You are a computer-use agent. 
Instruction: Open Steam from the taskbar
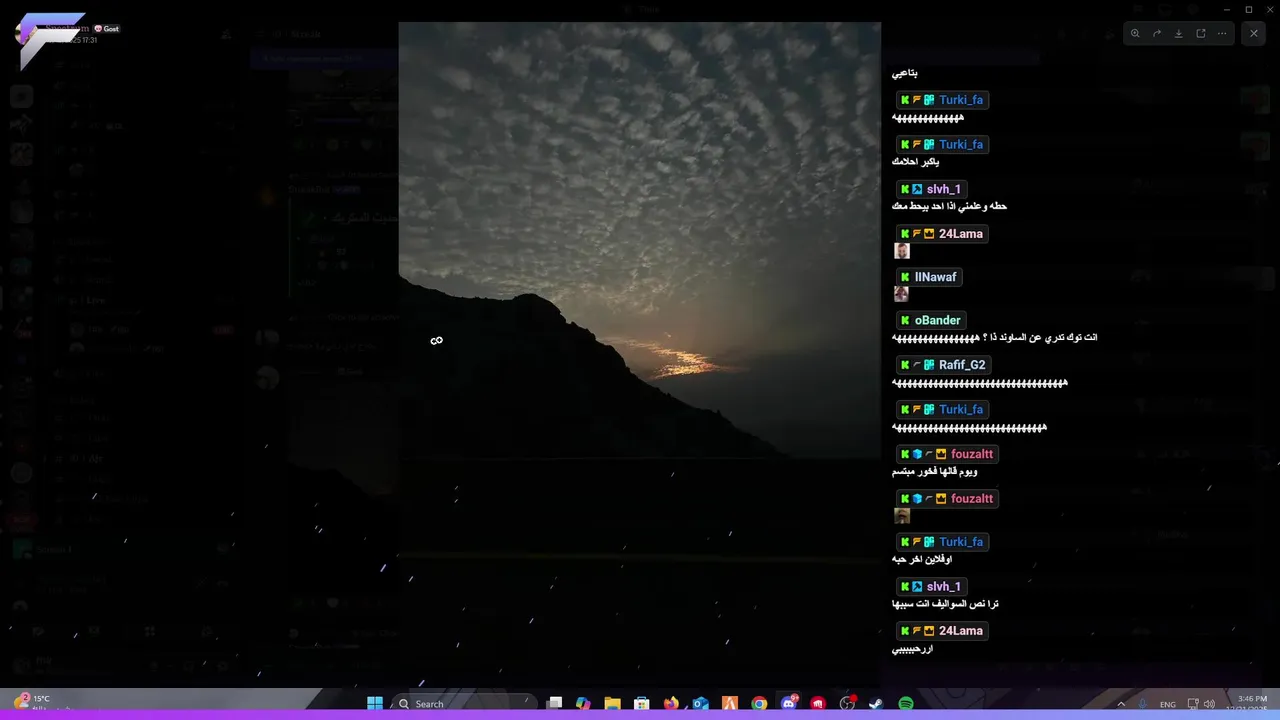[x=876, y=704]
